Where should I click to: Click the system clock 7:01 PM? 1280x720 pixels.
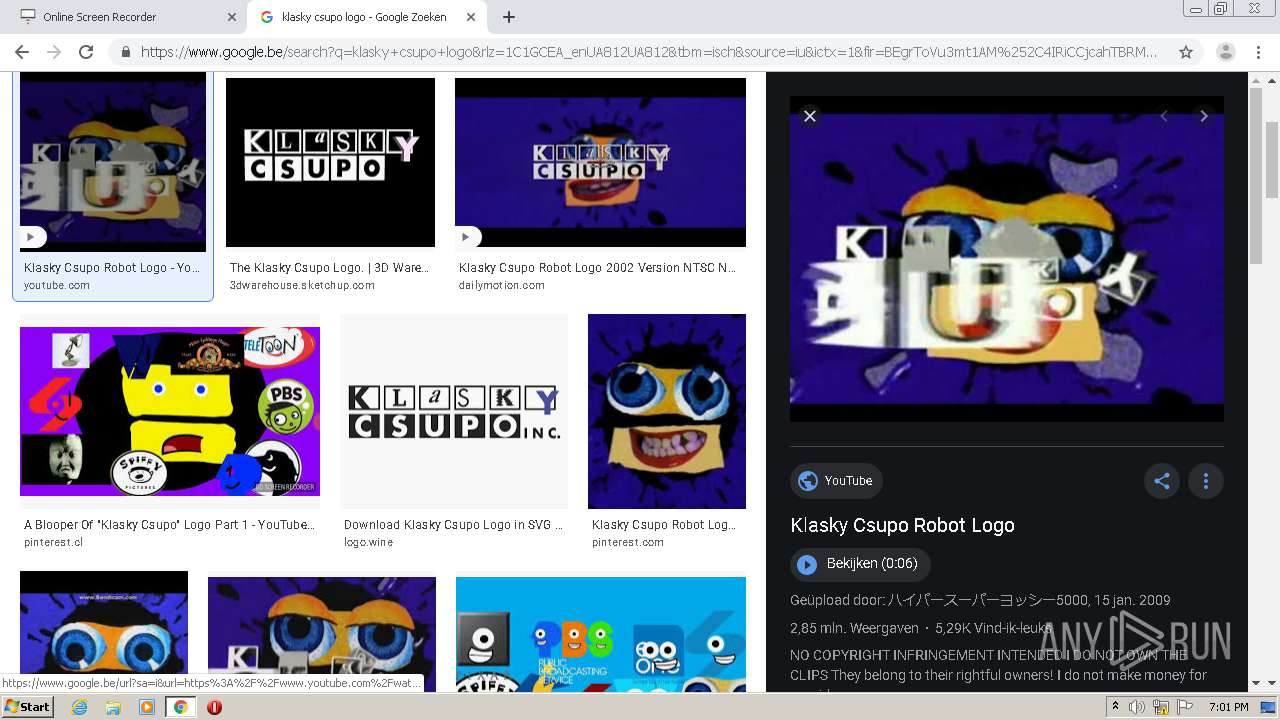1228,707
